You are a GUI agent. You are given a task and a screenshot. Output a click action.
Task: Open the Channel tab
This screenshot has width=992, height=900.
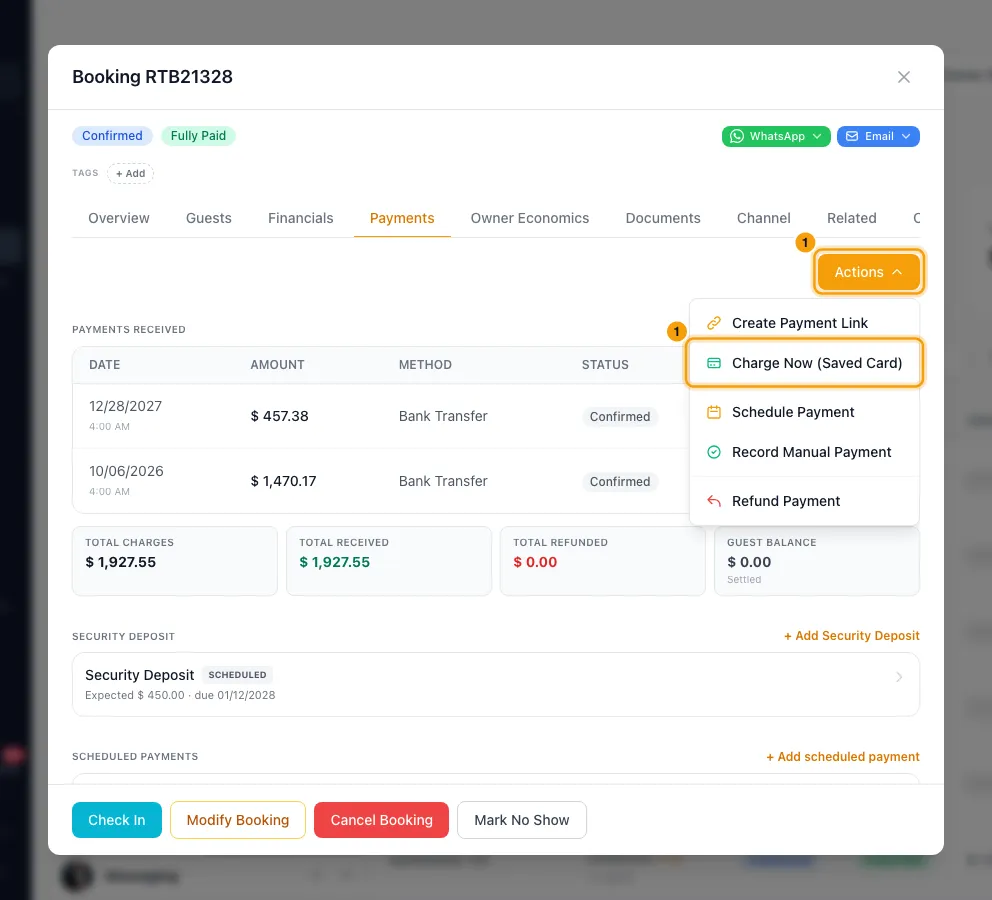click(x=764, y=218)
